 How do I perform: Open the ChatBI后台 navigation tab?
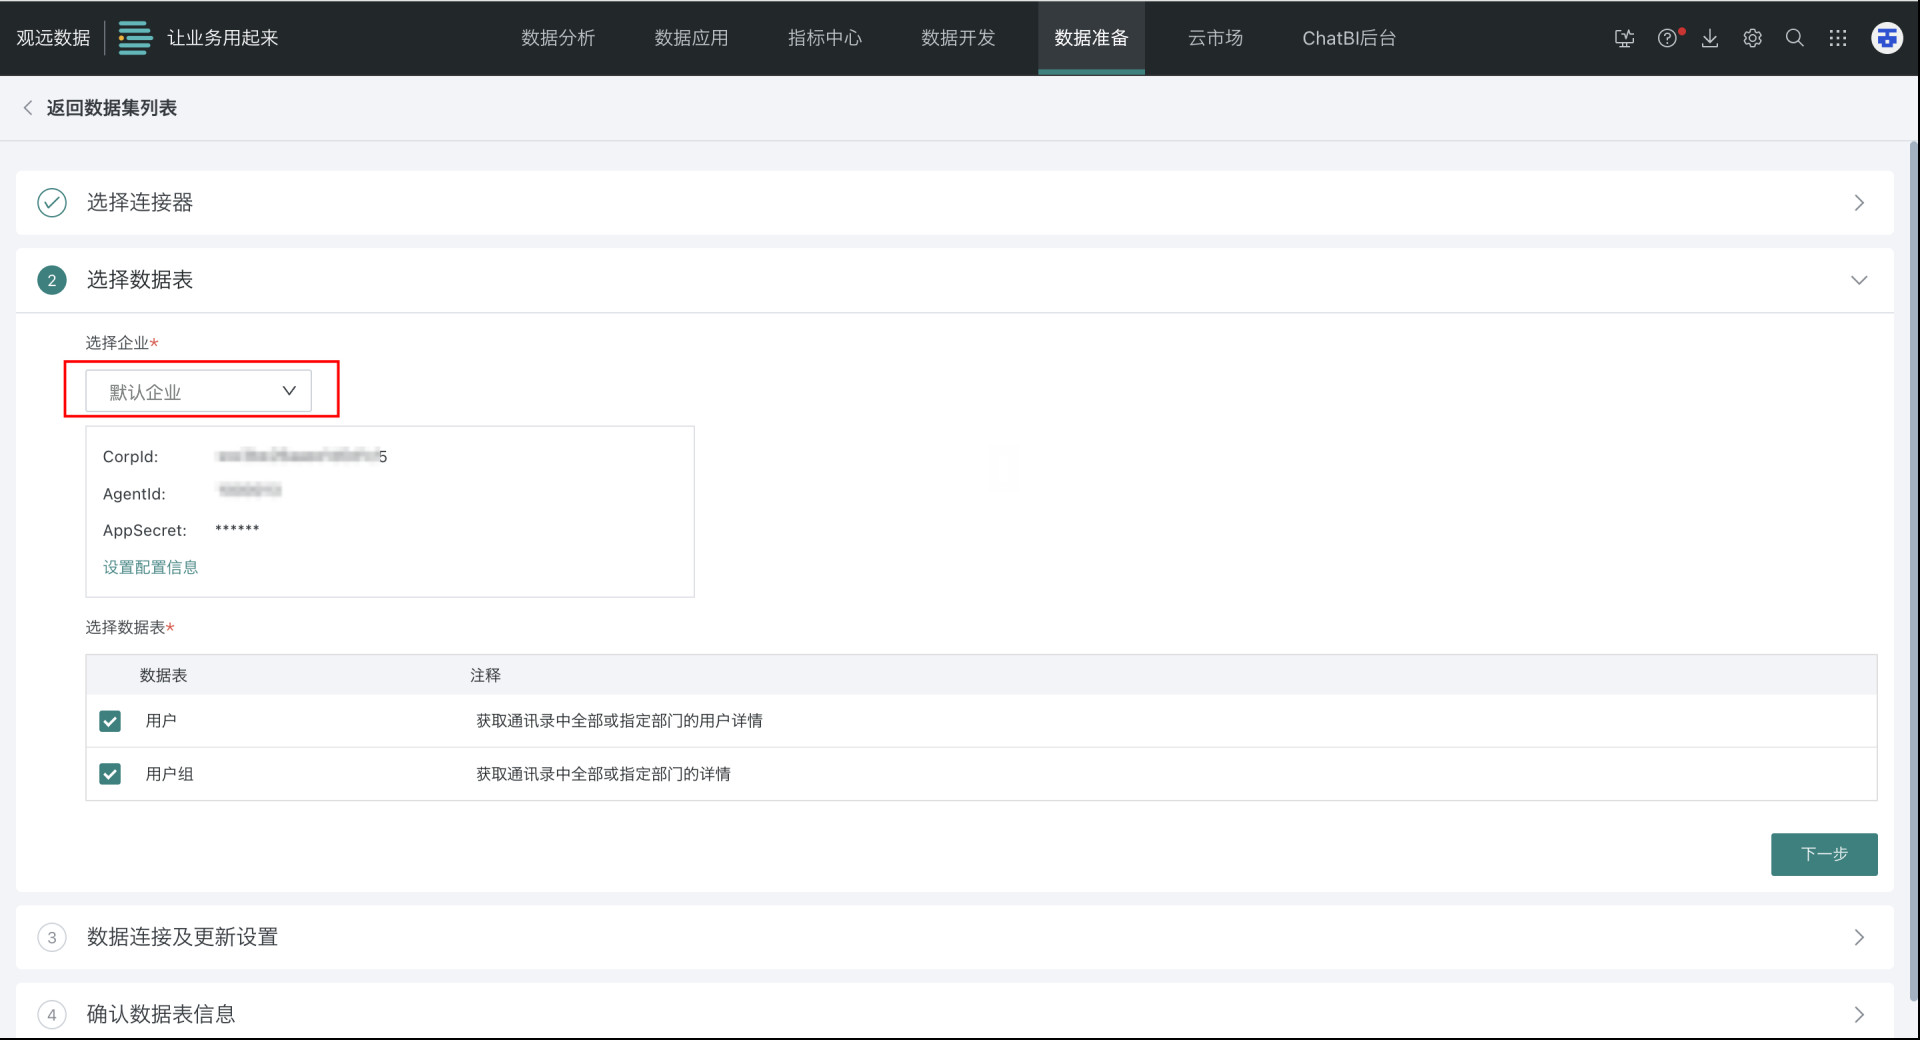[1348, 38]
